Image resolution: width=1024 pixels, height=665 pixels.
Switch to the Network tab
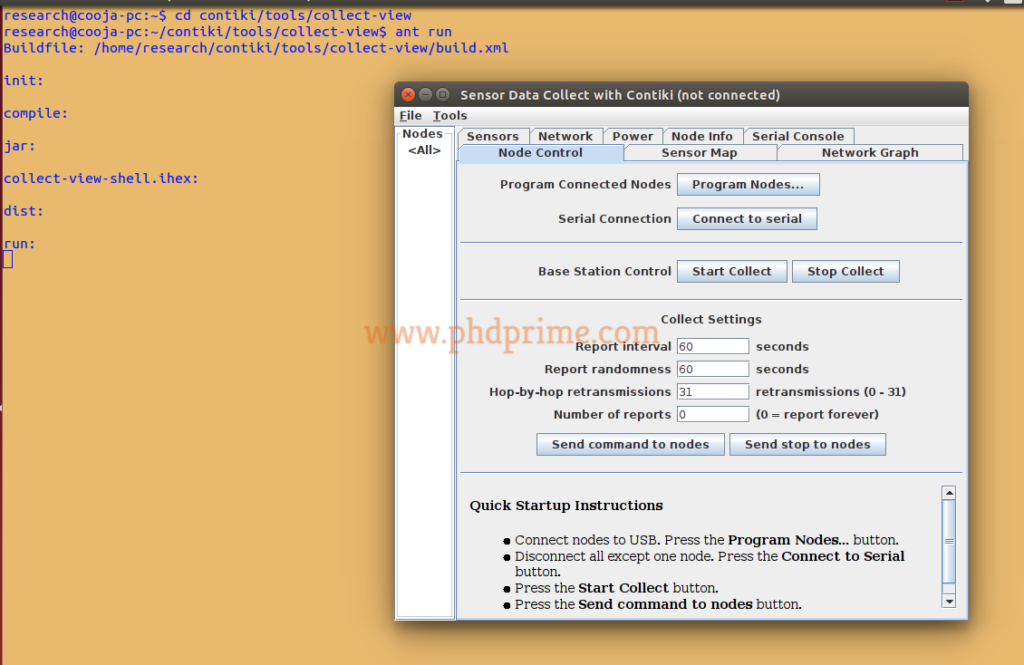tap(566, 136)
